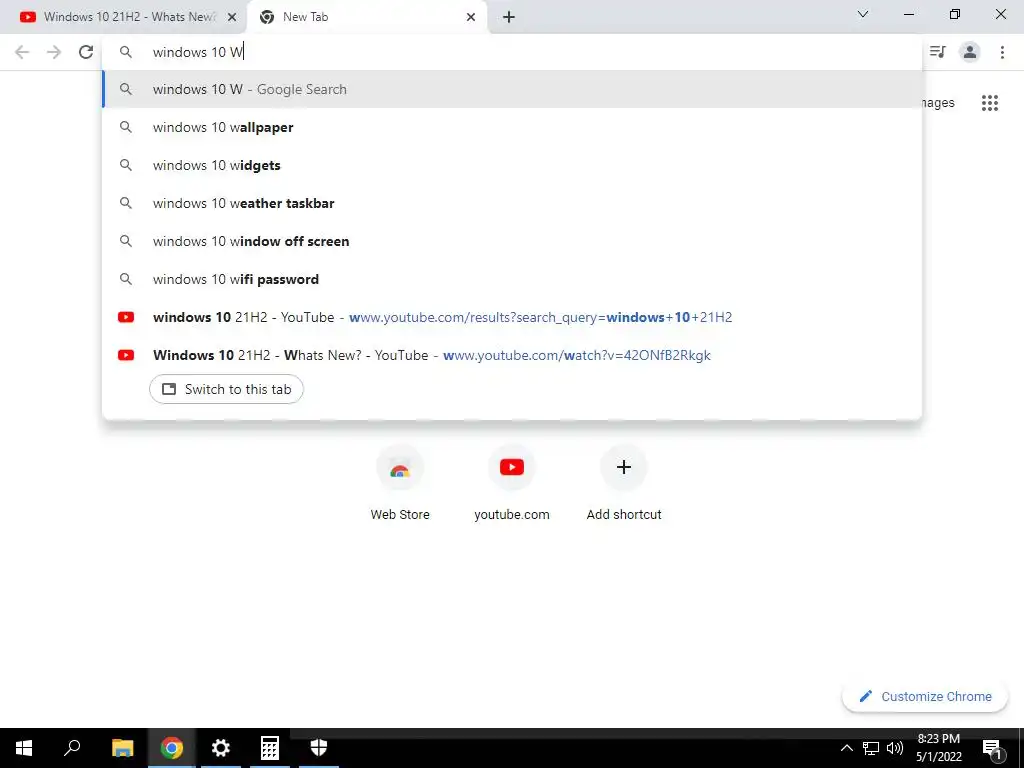Image resolution: width=1024 pixels, height=768 pixels.
Task: Pick 'windows 10 window off screen' suggestion
Action: point(513,241)
